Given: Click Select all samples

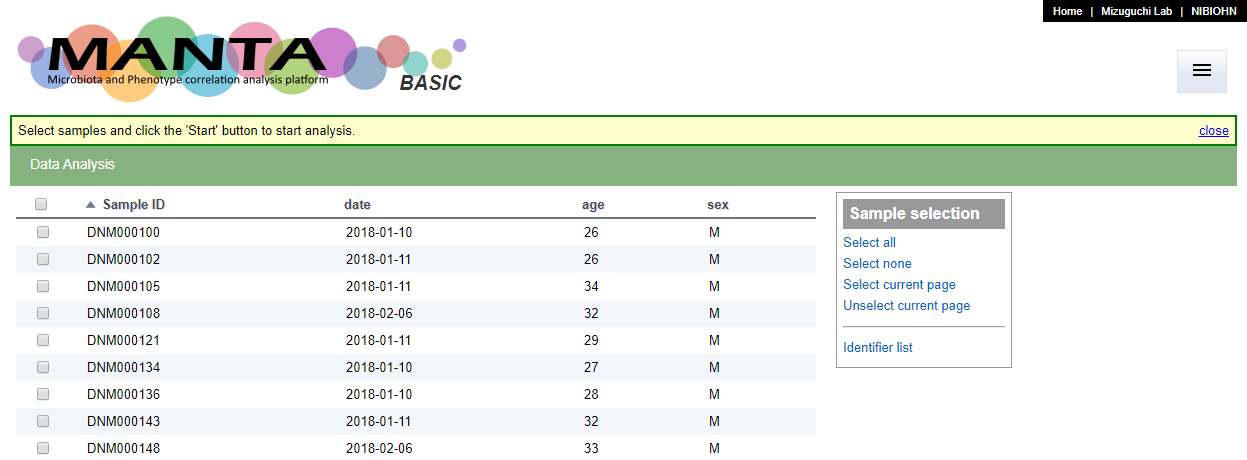Looking at the screenshot, I should click(869, 242).
